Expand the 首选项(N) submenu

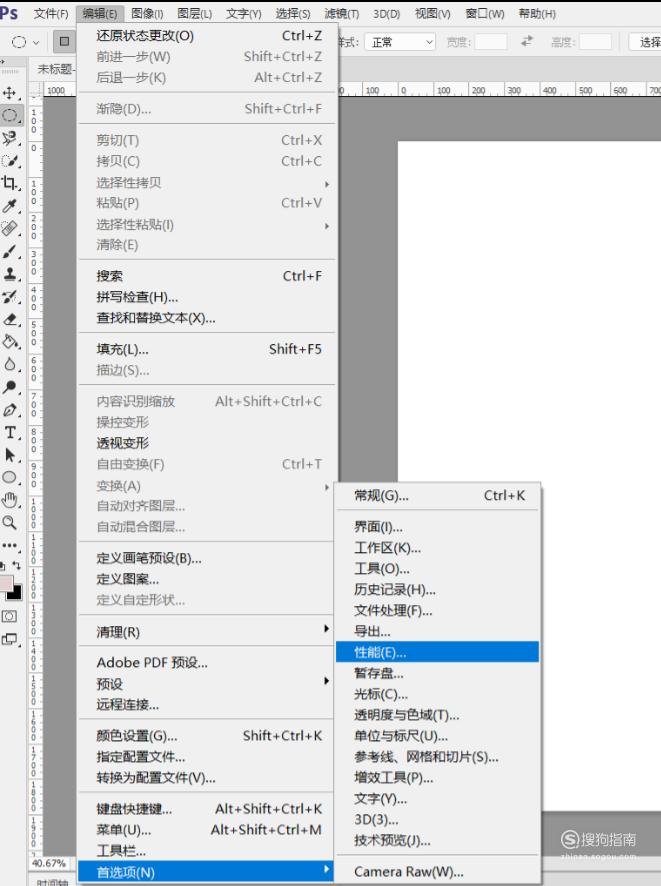tap(206, 871)
